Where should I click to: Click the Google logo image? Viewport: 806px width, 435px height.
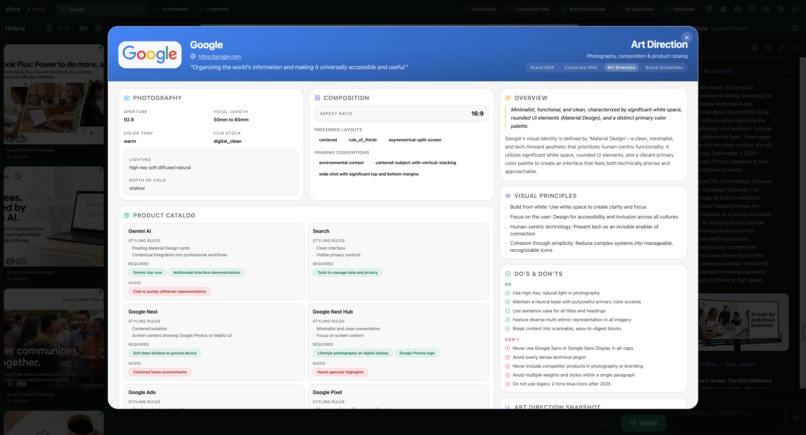(150, 55)
